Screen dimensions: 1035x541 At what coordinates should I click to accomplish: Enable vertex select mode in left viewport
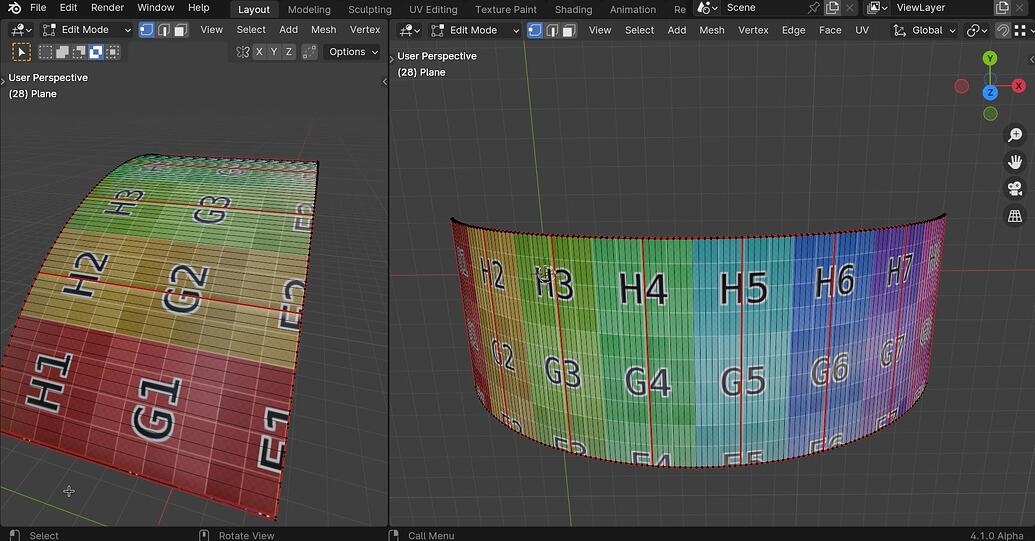click(147, 30)
